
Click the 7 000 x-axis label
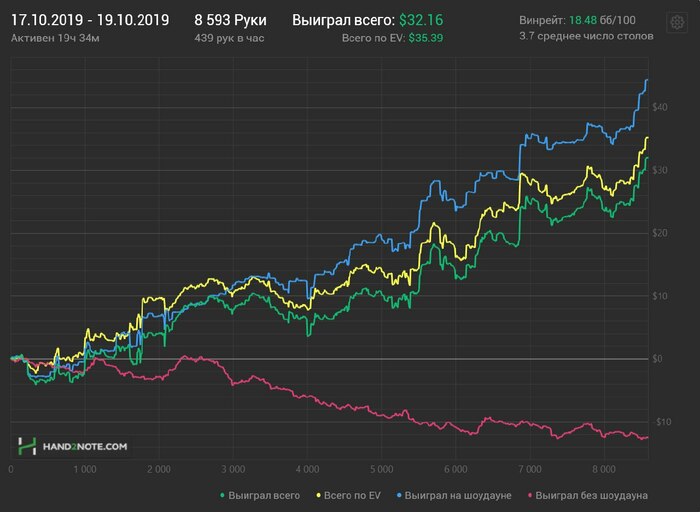[529, 469]
